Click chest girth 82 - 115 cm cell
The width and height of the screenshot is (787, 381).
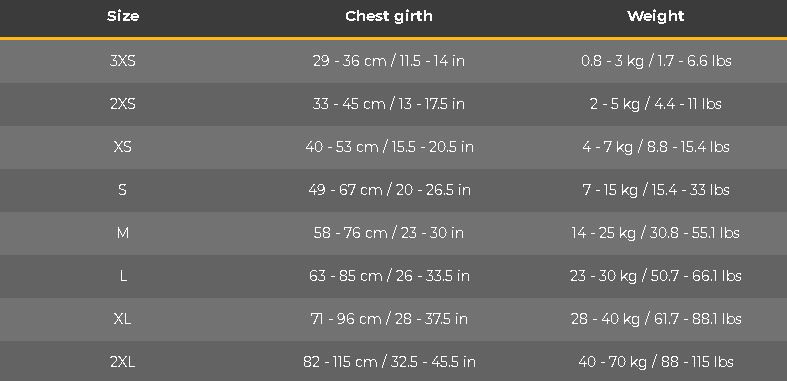(x=389, y=362)
